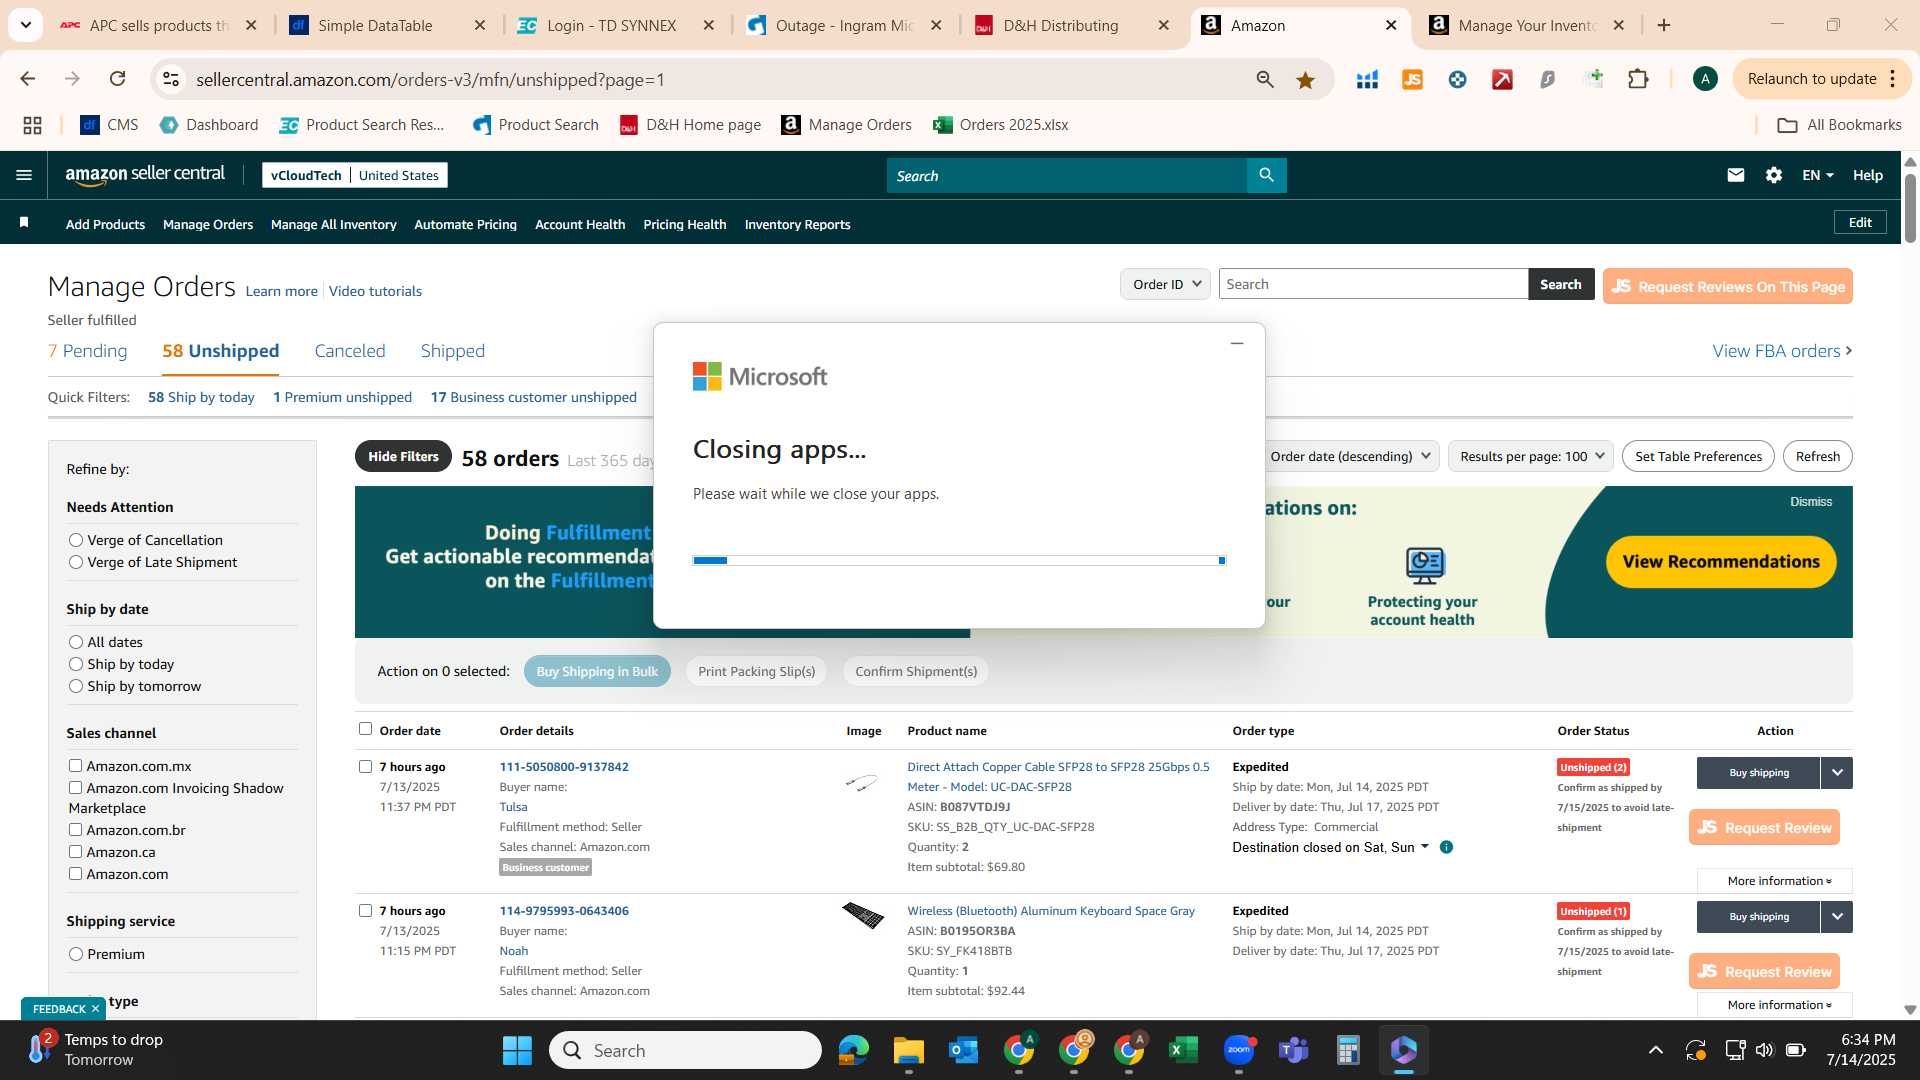
Task: Select the Ship by today radio button
Action: 76,664
